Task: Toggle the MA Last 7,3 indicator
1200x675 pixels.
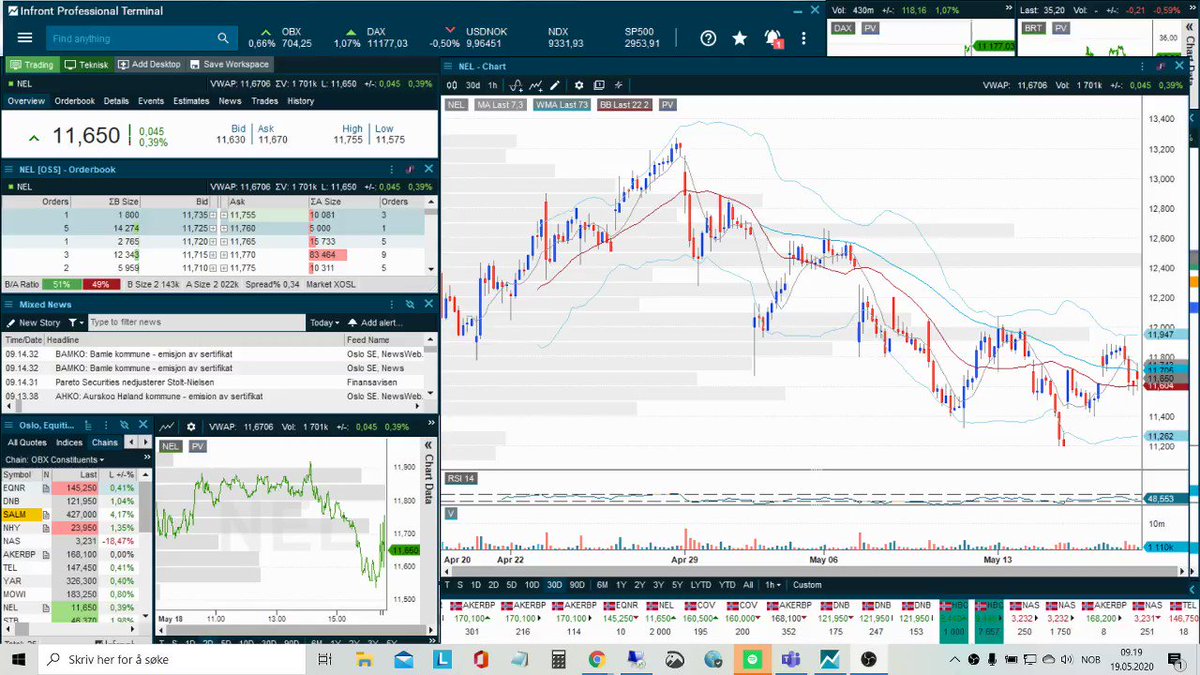Action: [x=500, y=104]
